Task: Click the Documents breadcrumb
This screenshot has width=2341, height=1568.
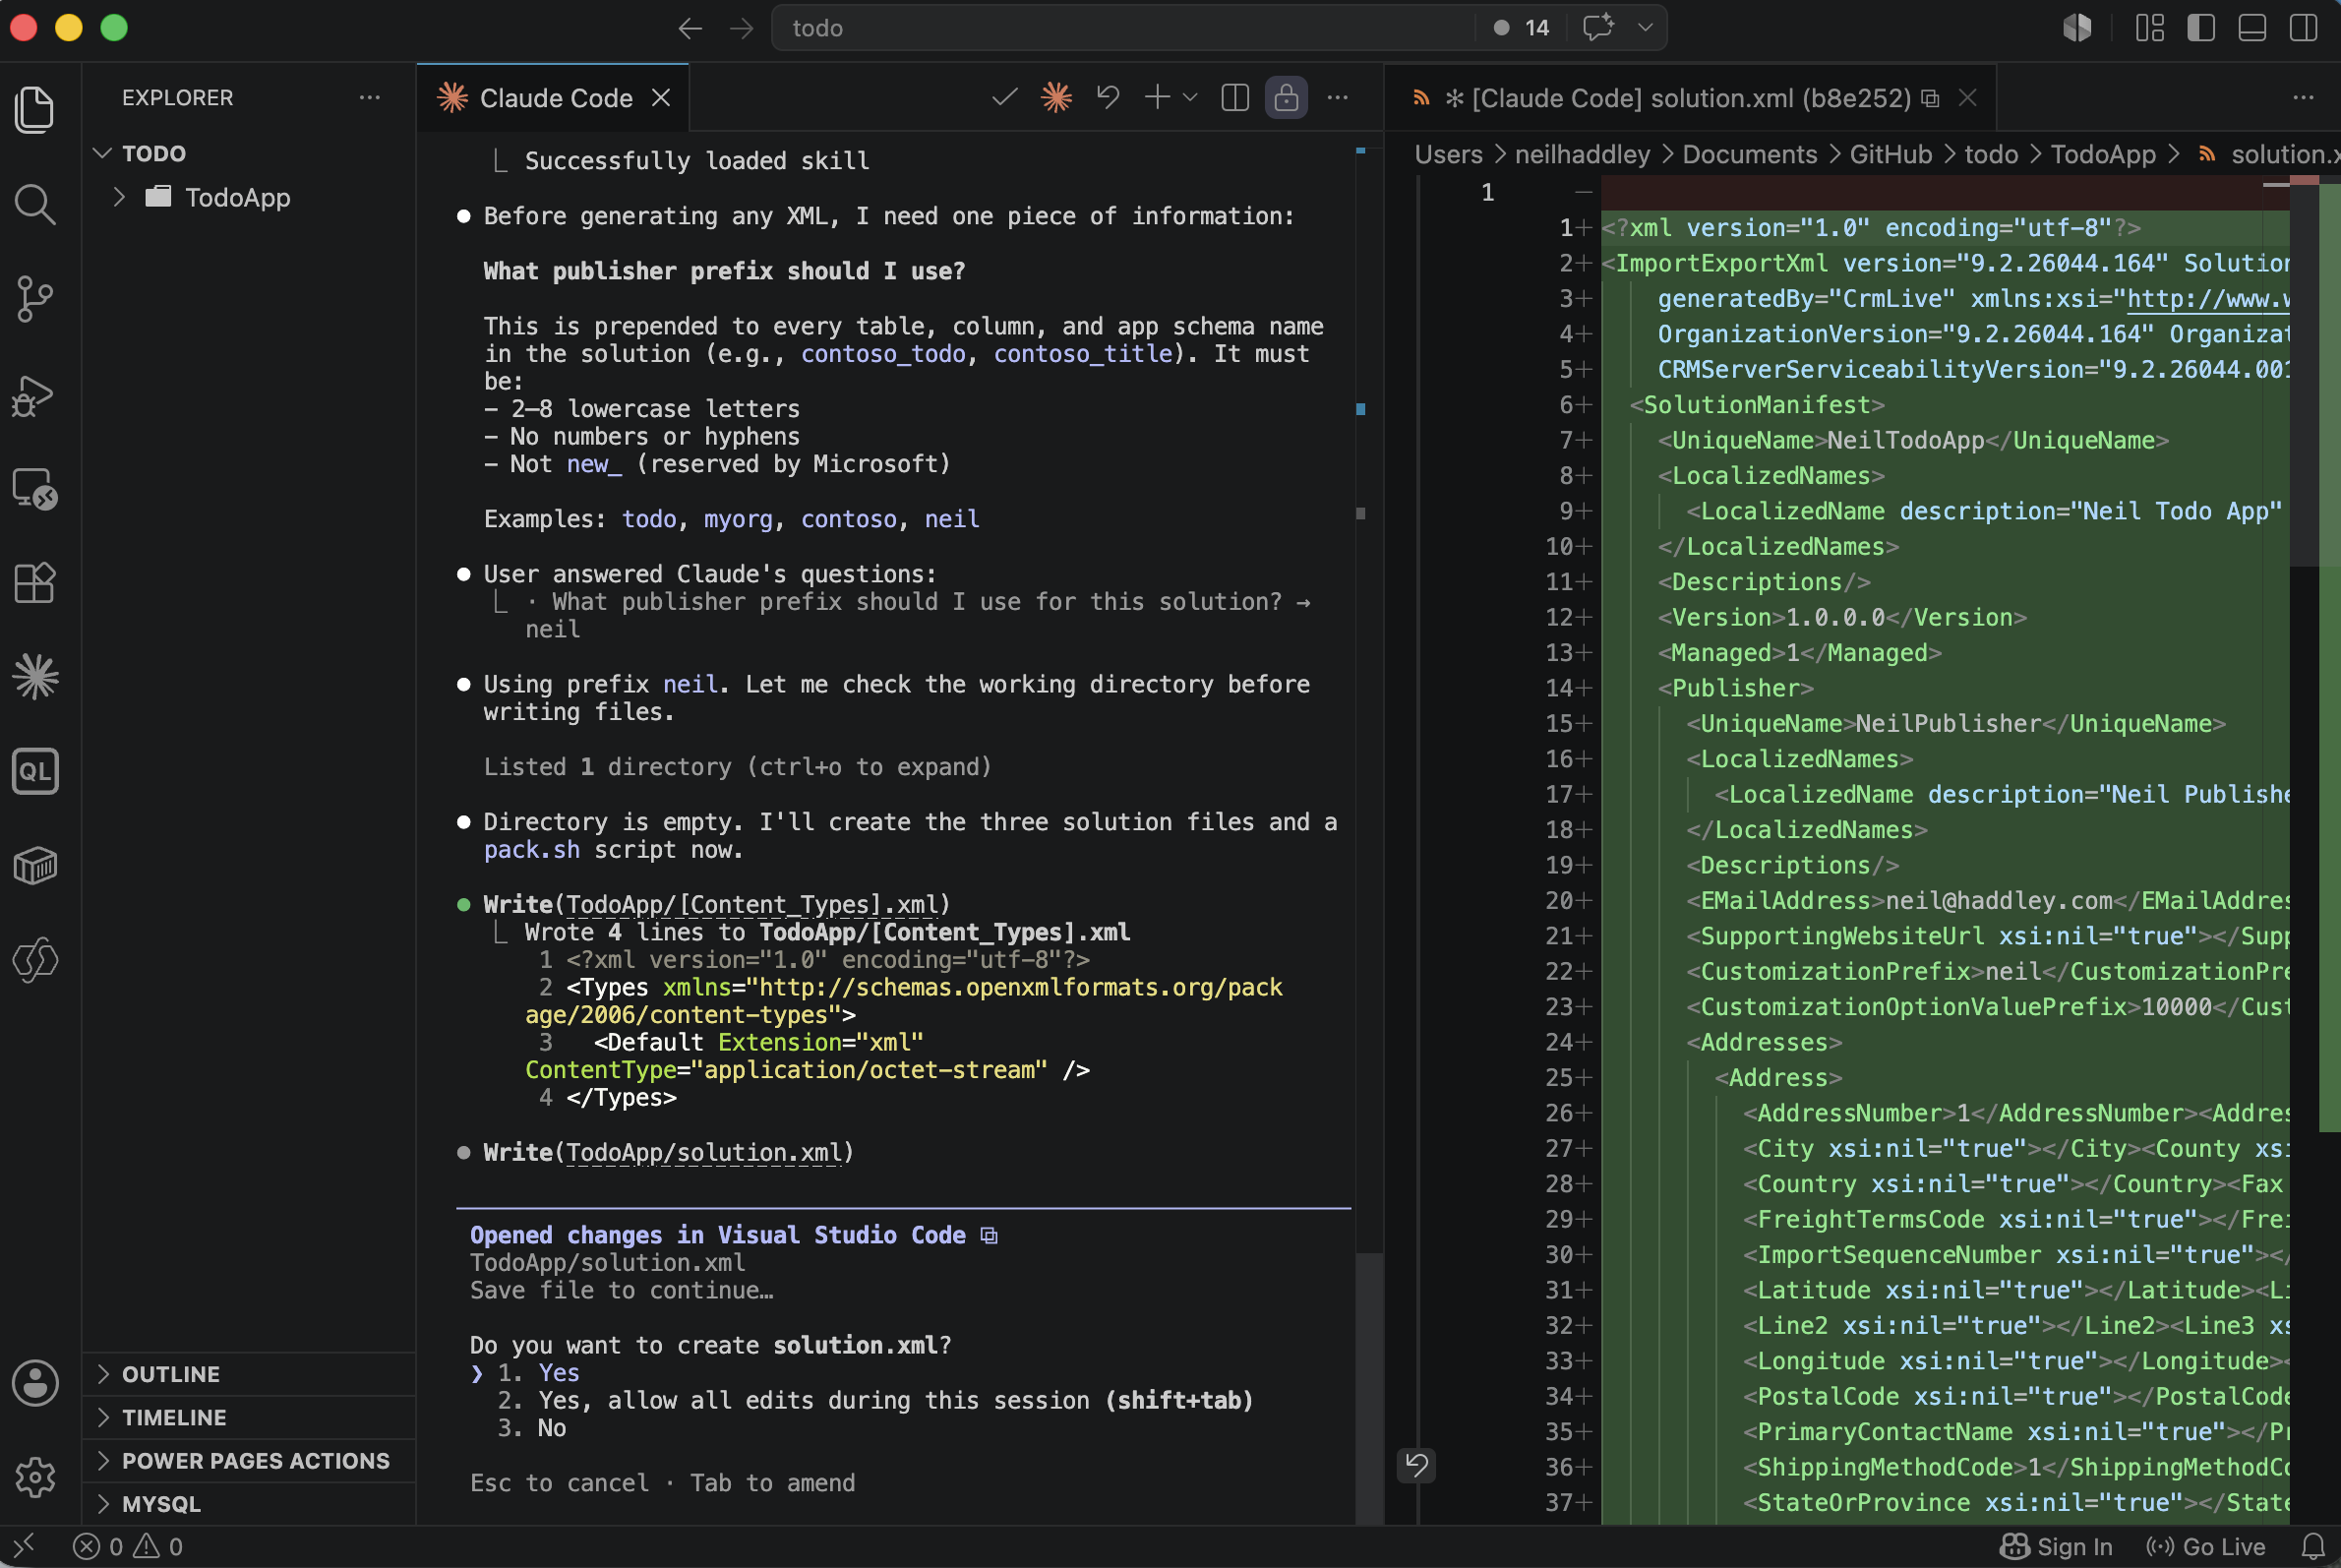Action: (1749, 154)
